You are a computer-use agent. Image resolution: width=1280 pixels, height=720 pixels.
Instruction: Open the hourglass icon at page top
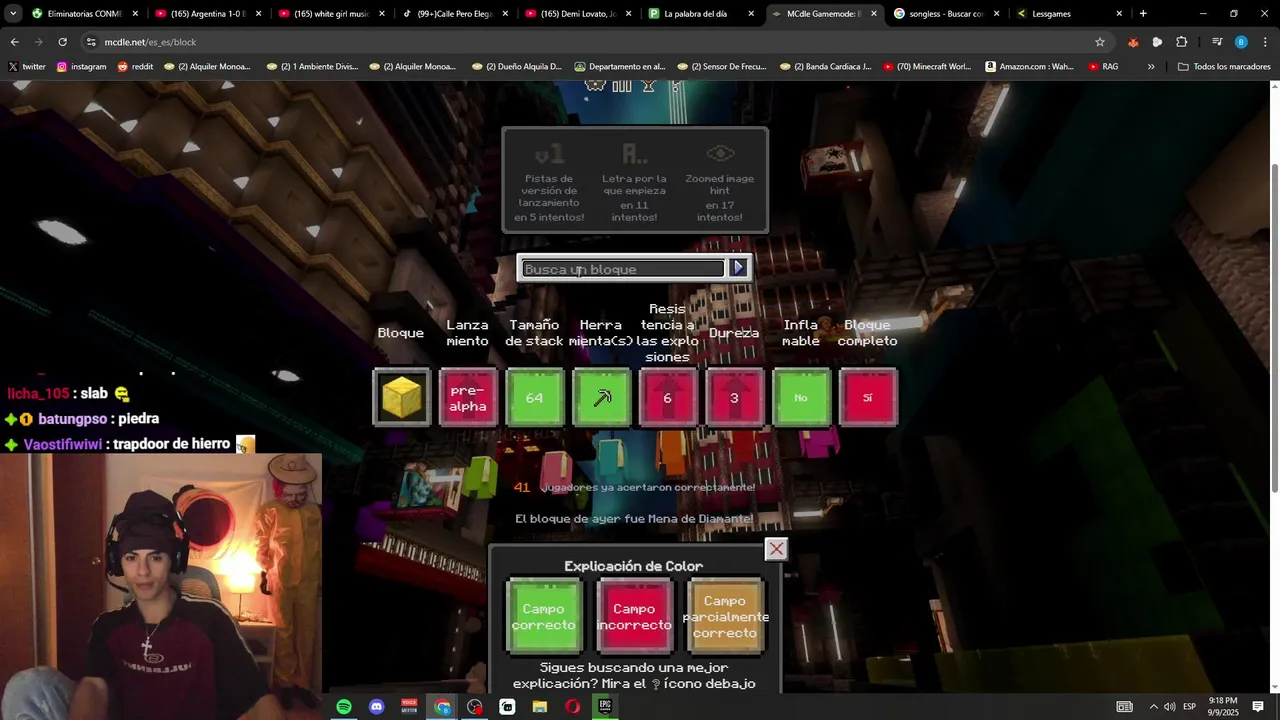click(x=648, y=86)
